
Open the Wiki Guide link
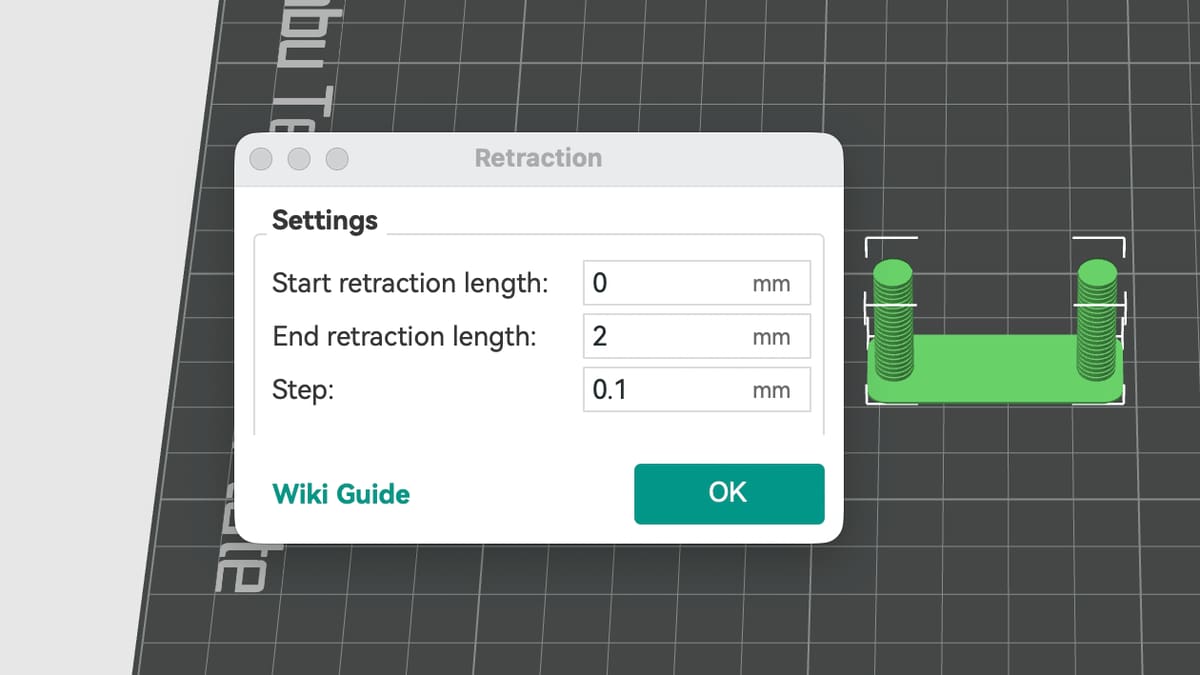point(341,494)
